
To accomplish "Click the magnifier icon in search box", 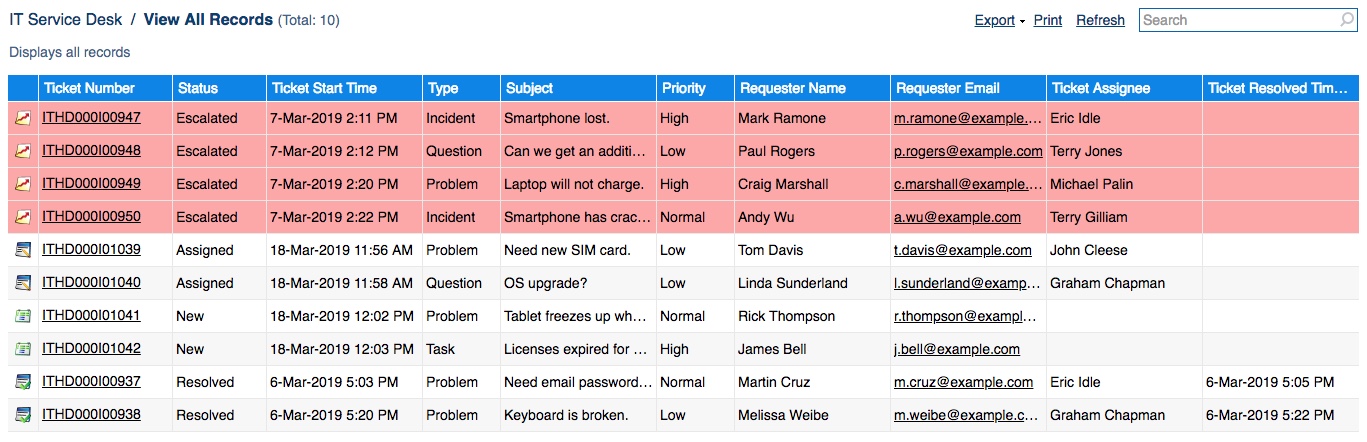I will click(x=1346, y=20).
